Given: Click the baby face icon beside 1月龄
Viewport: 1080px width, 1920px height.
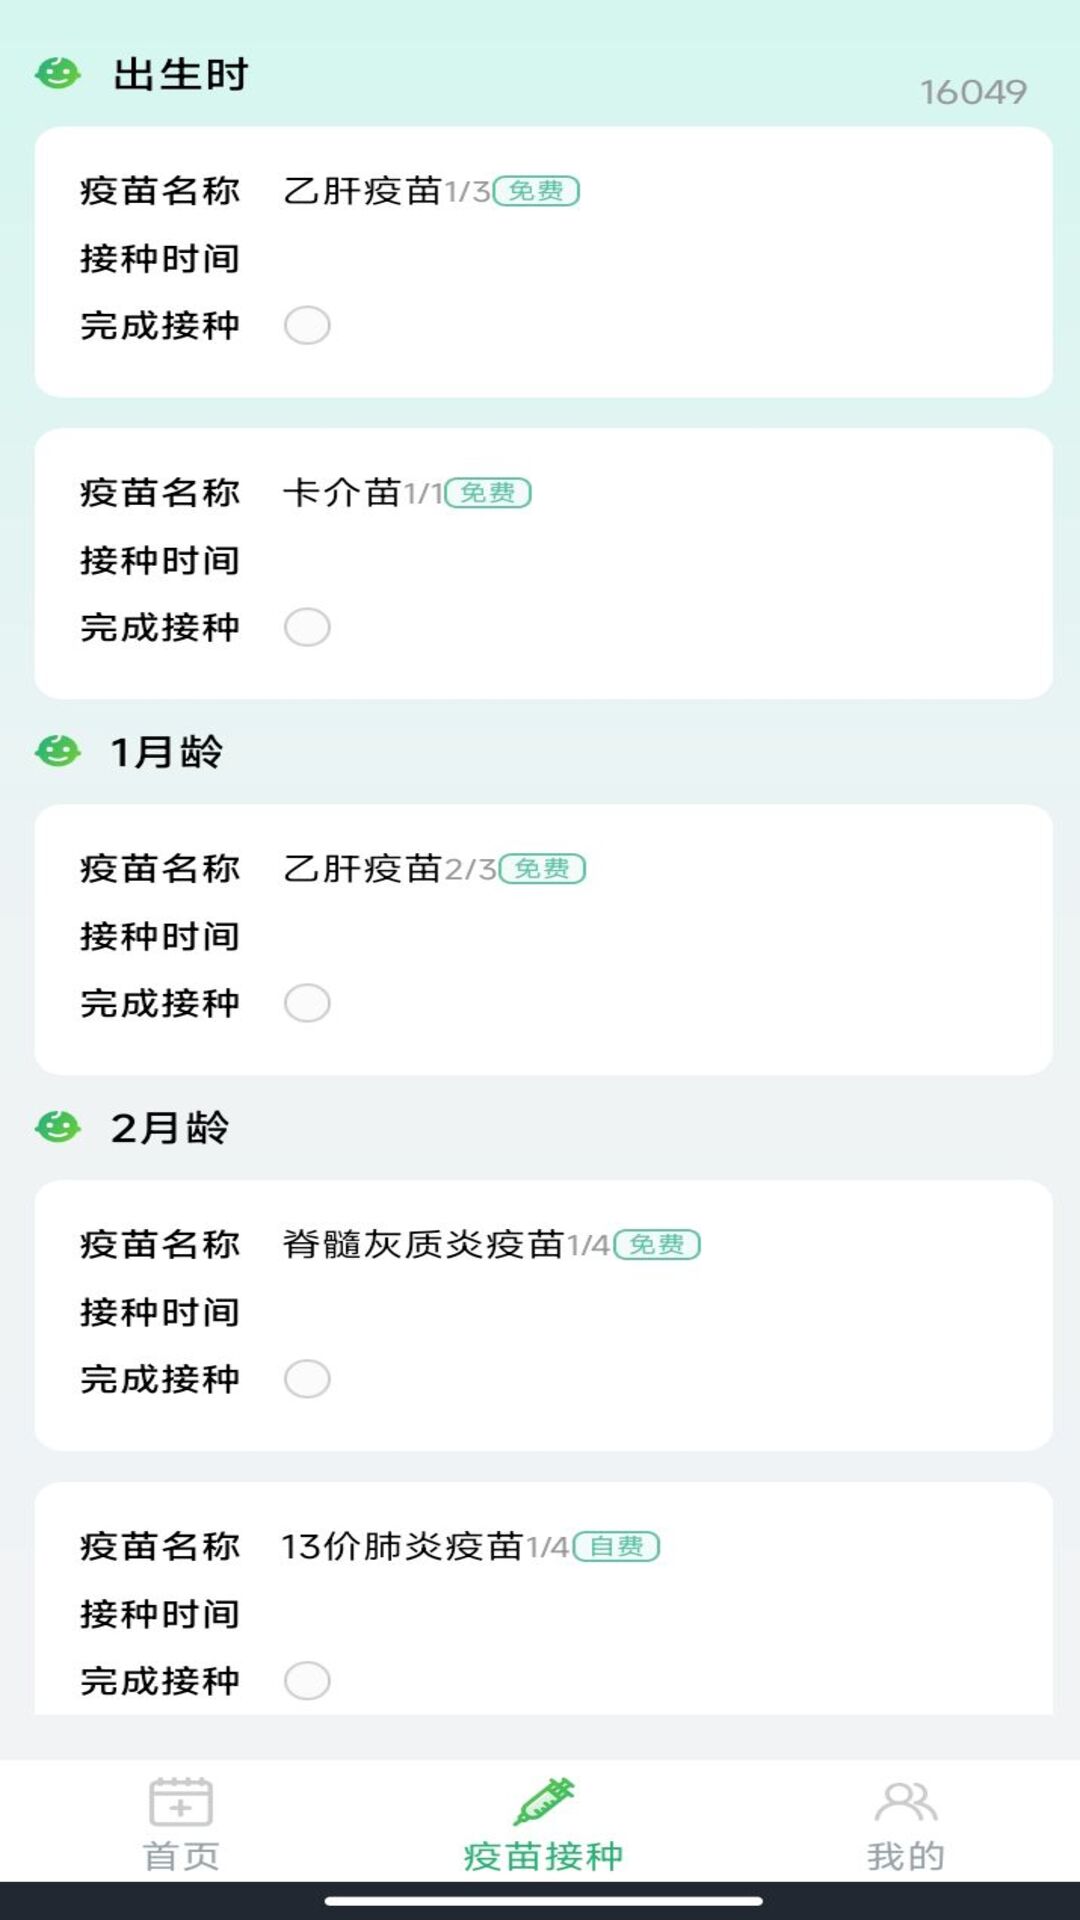Looking at the screenshot, I should pos(58,751).
